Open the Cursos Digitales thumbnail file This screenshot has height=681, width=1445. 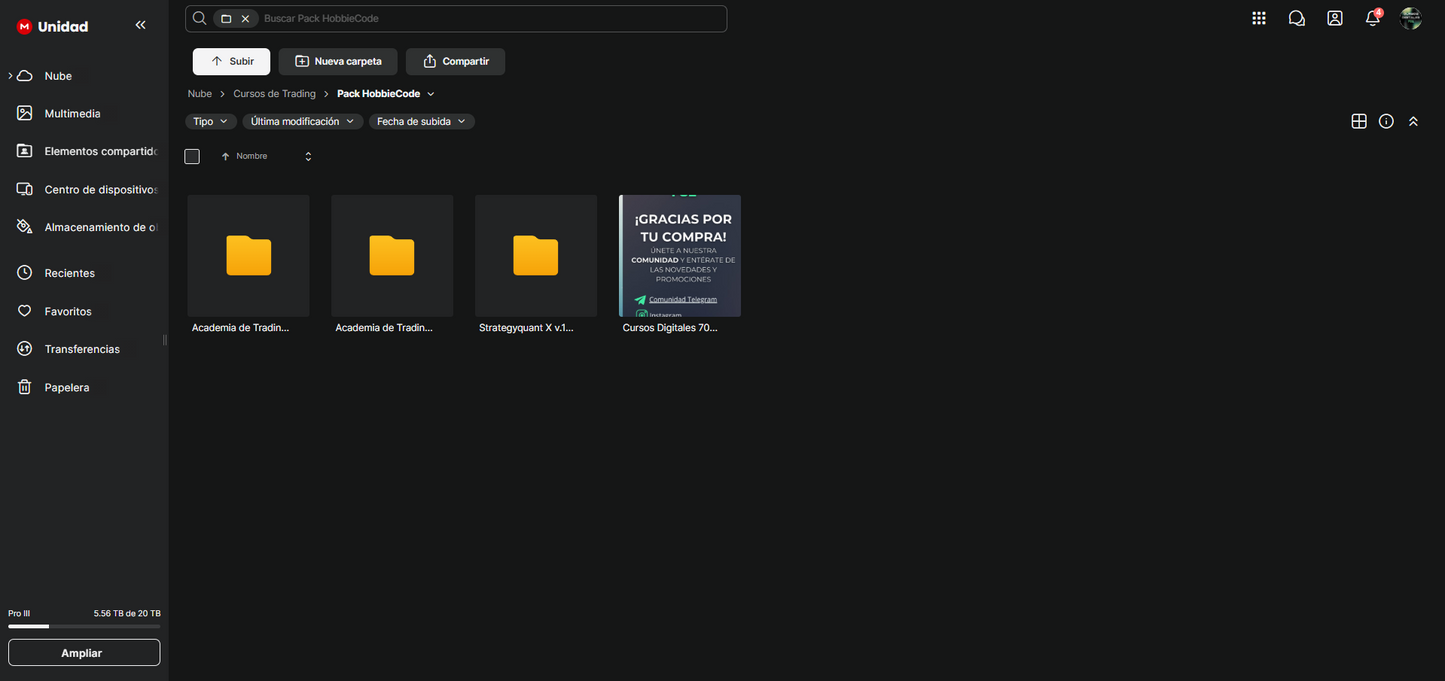click(x=680, y=256)
